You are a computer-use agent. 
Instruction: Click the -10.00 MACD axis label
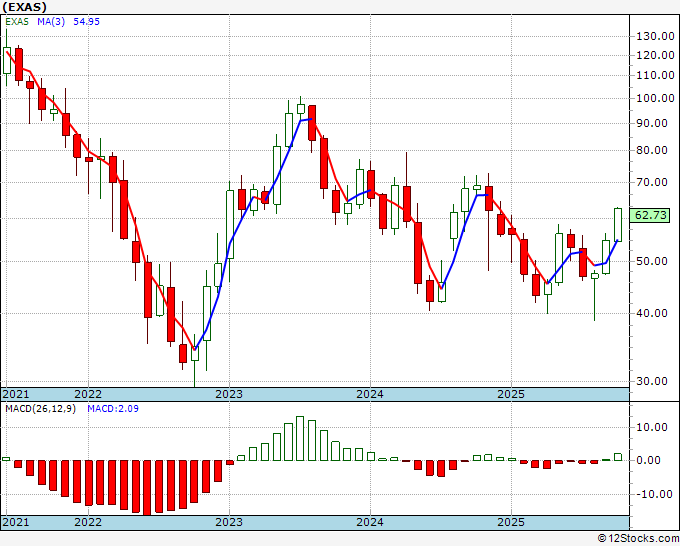pyautogui.click(x=654, y=494)
